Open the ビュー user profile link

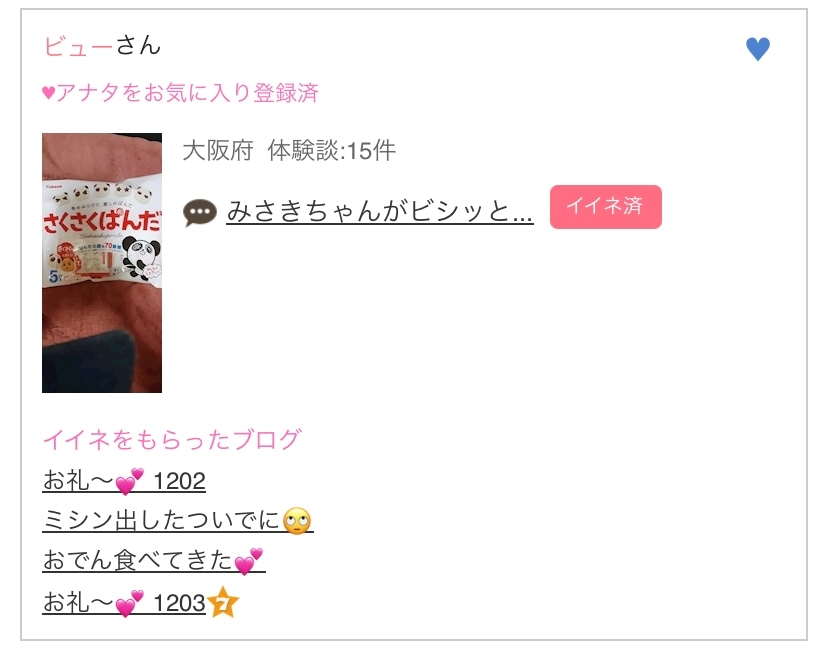(x=78, y=45)
